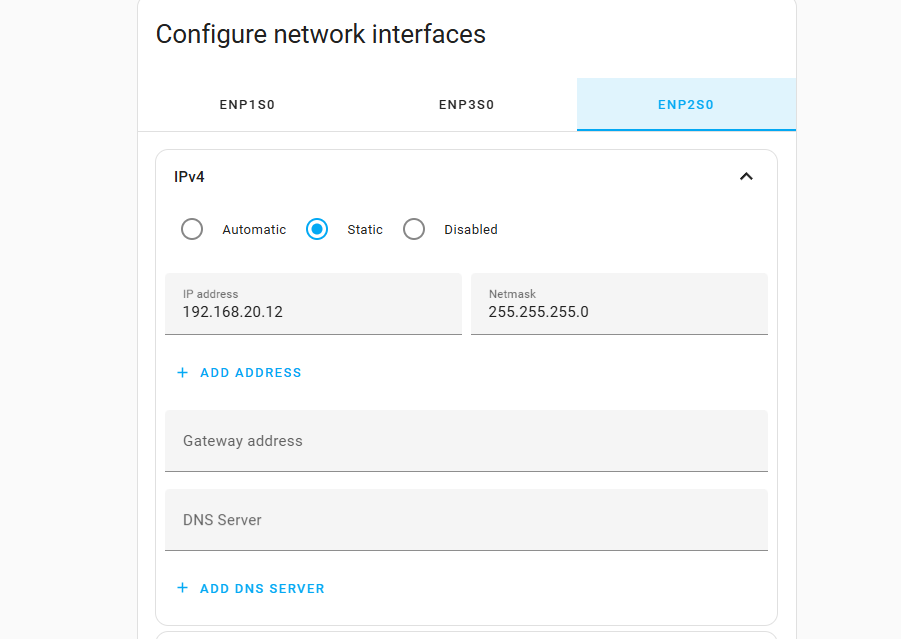Screen dimensions: 901x639
Task: Click the plus icon beside Add DNS Server
Action: (182, 588)
